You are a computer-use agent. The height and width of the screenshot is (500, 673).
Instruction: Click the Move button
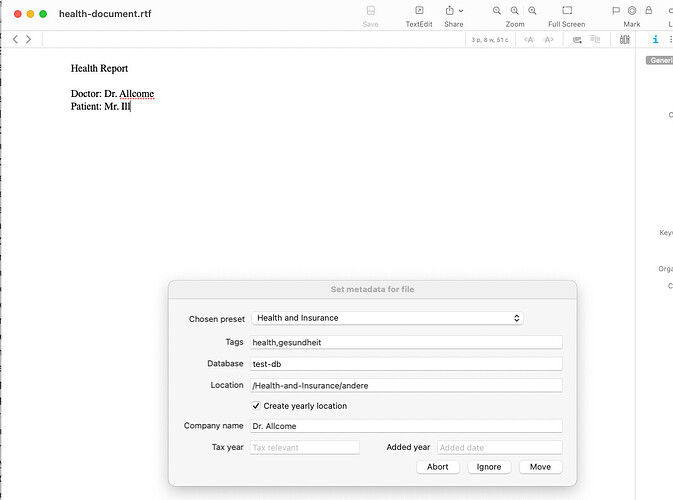pyautogui.click(x=540, y=467)
